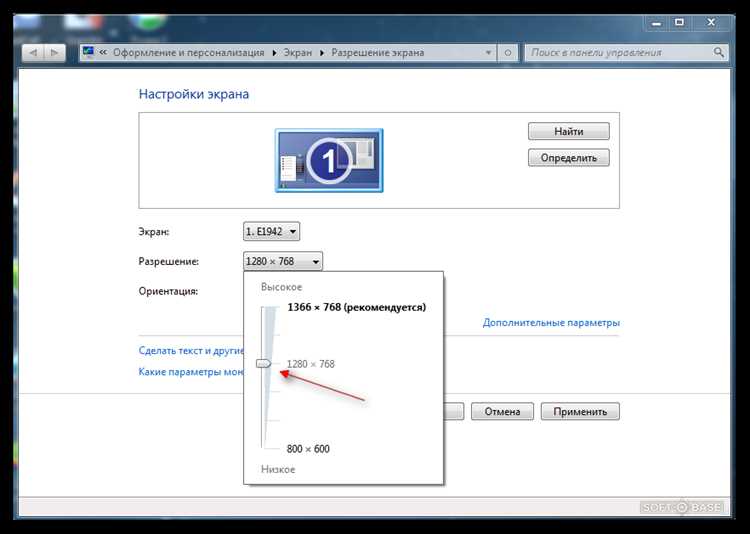750x534 pixels.
Task: Toggle the Разрешение resolution dropdown
Action: [283, 261]
